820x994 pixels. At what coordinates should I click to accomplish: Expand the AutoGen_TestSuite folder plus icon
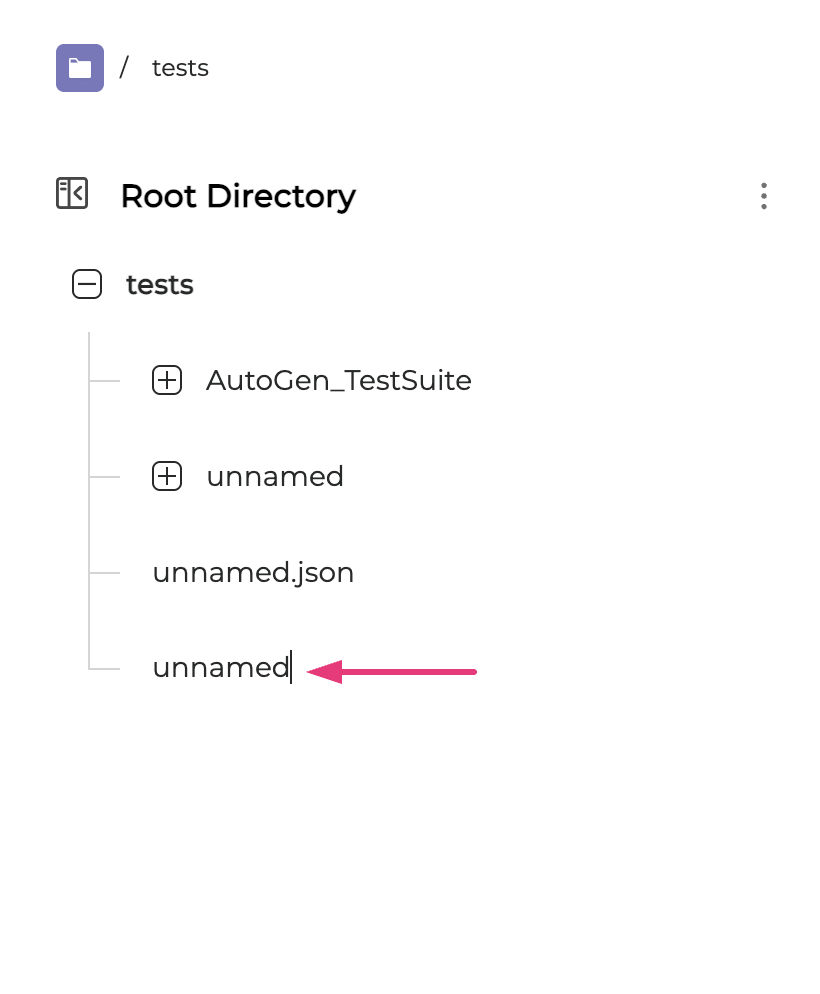[167, 381]
